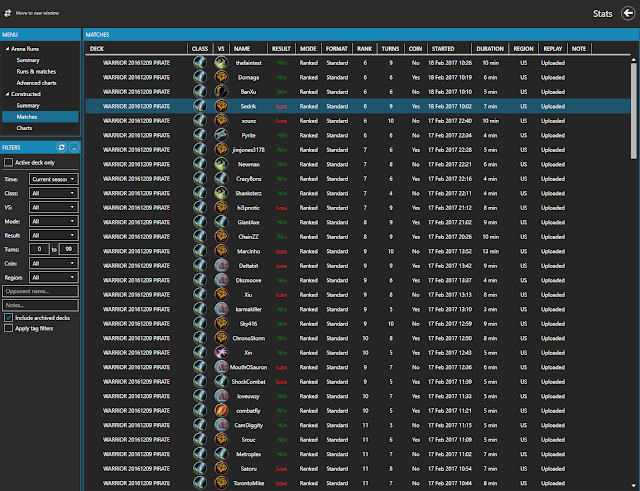This screenshot has width=640, height=491.
Task: Click Uploaded replay in sounz row
Action: tap(553, 121)
